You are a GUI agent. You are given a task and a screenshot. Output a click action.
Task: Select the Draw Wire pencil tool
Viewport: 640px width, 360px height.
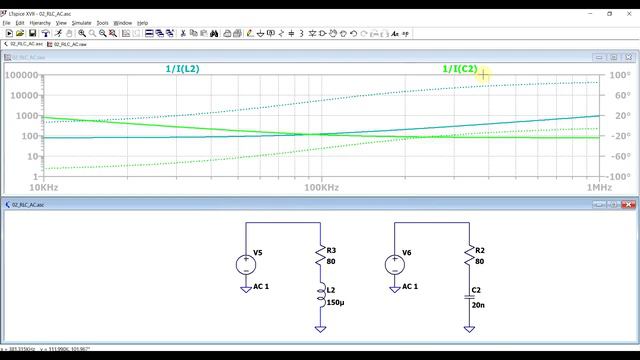point(250,33)
